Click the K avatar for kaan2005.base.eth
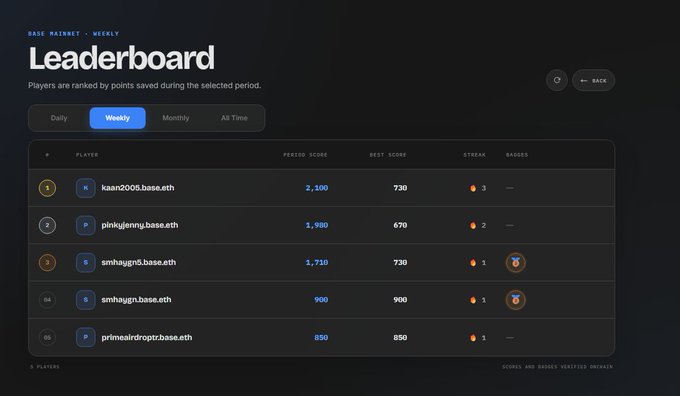The width and height of the screenshot is (680, 396). pos(85,188)
